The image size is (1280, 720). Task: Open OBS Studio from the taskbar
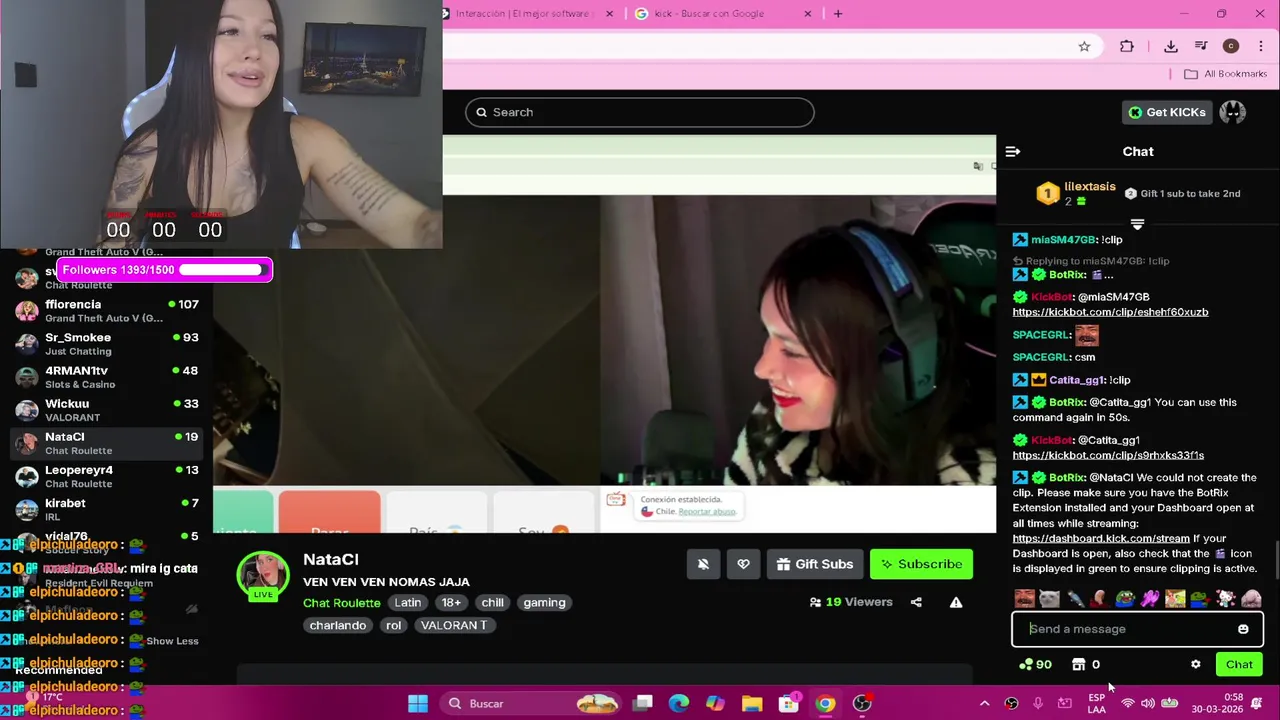(x=862, y=703)
